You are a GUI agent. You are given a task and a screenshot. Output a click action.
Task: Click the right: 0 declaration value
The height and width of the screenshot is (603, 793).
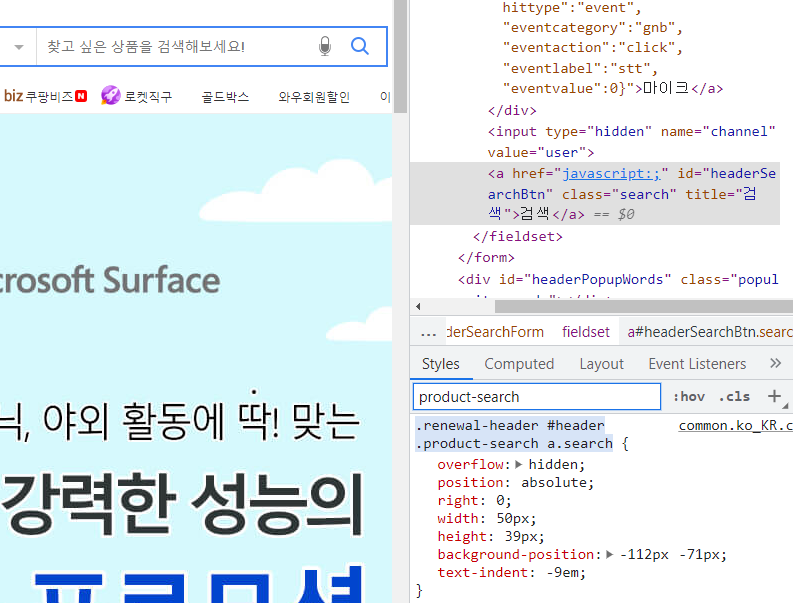500,500
